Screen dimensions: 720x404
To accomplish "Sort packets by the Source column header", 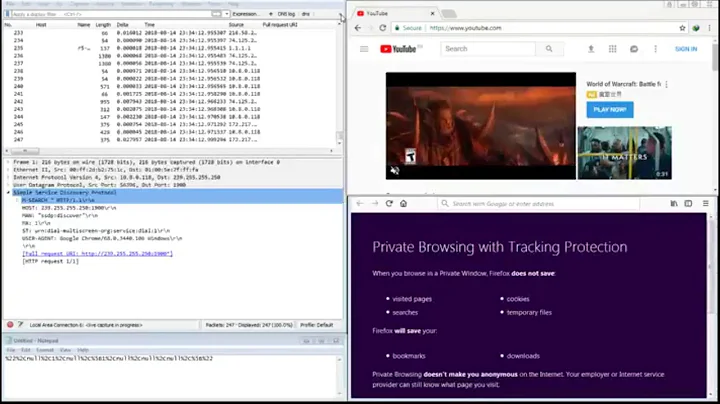I will click(x=236, y=25).
